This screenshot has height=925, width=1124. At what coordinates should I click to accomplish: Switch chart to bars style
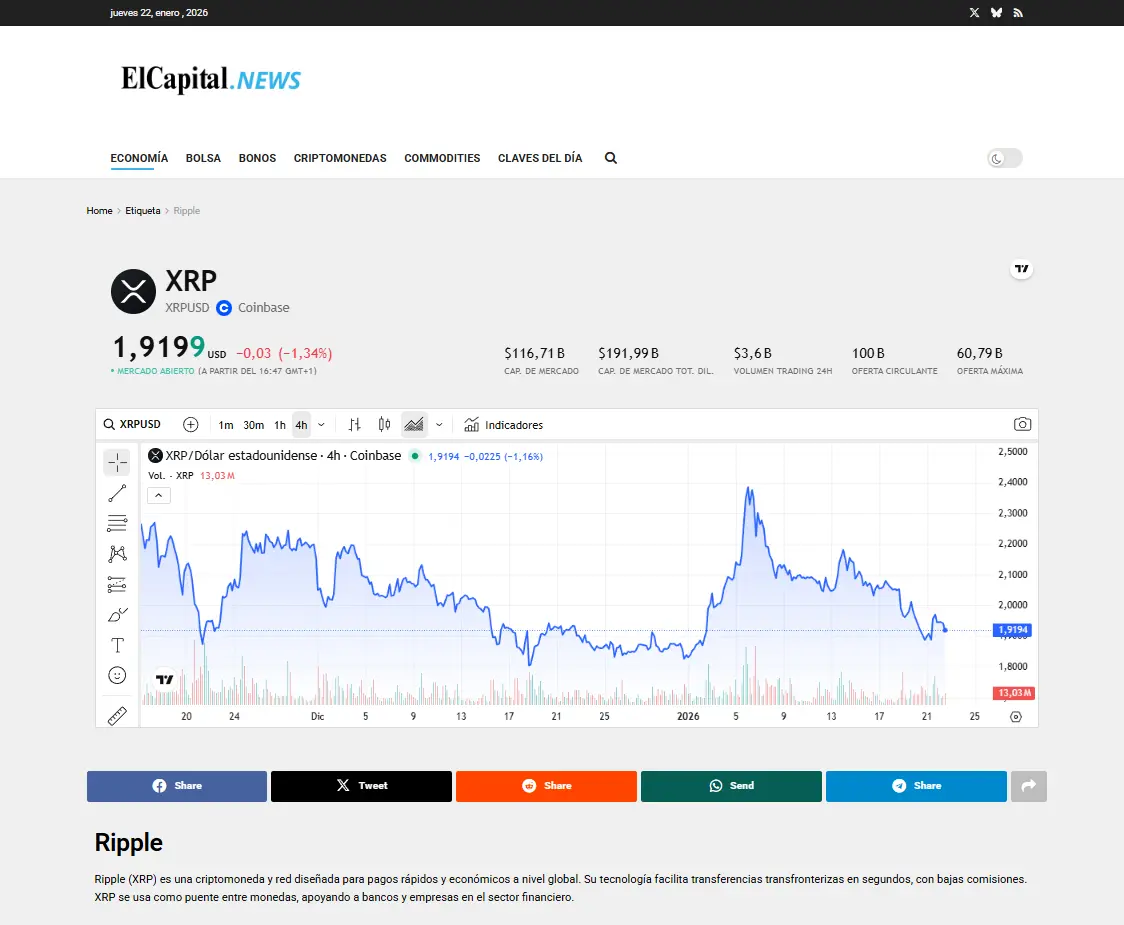click(x=354, y=425)
